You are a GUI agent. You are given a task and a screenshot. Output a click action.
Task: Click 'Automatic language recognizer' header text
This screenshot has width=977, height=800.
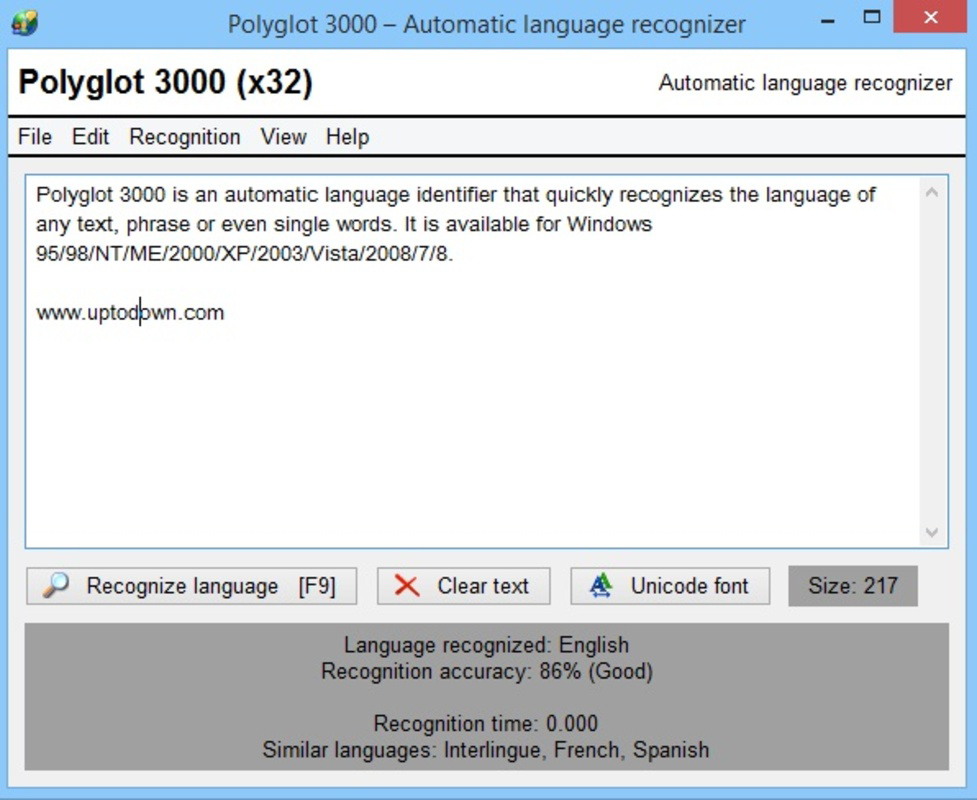(806, 83)
